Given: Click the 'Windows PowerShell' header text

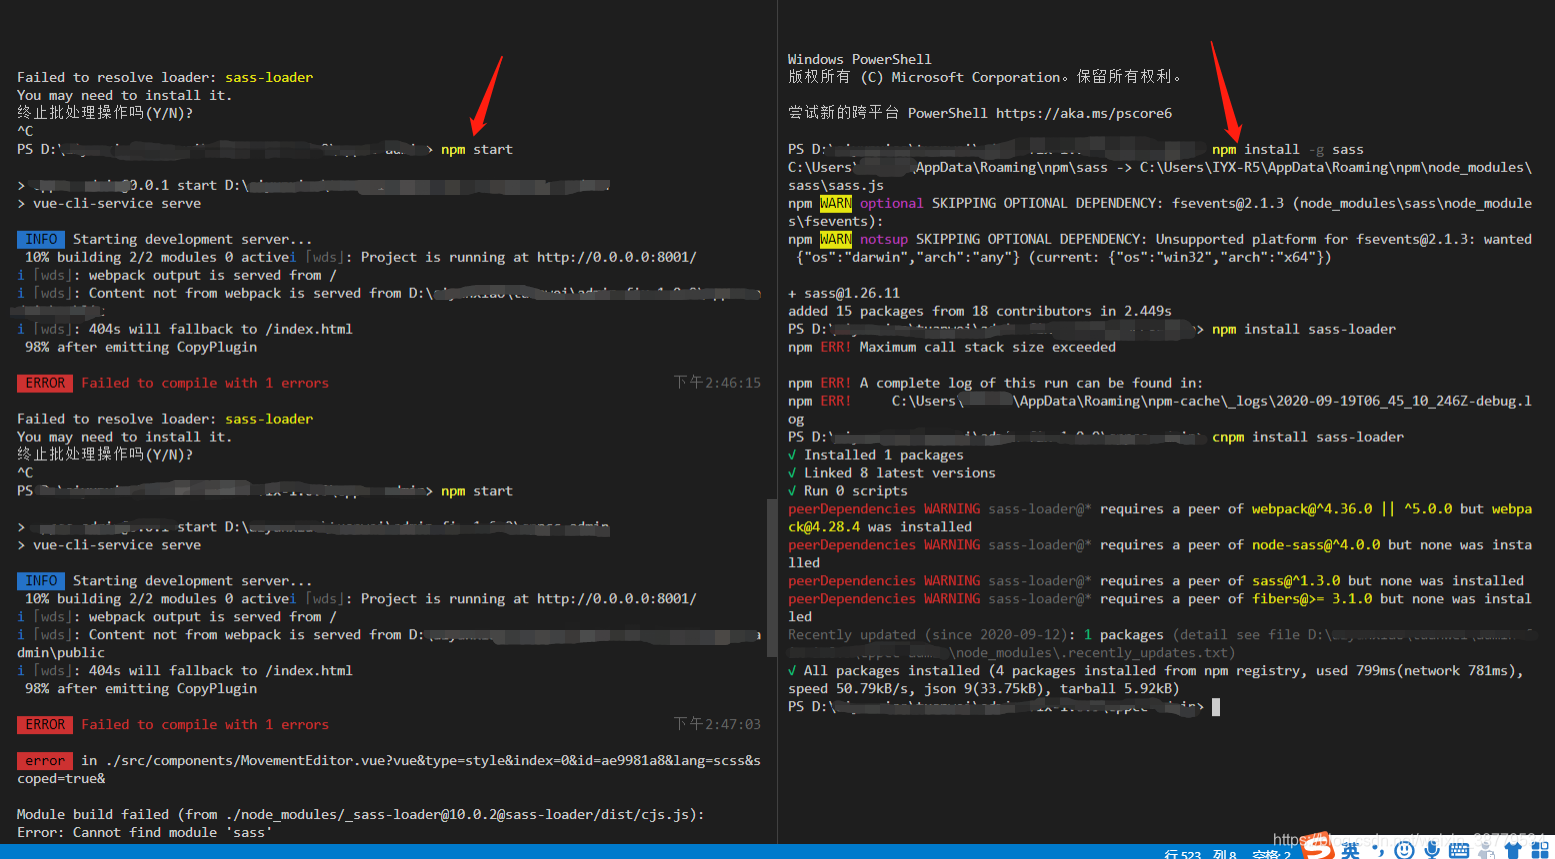Looking at the screenshot, I should [x=859, y=59].
